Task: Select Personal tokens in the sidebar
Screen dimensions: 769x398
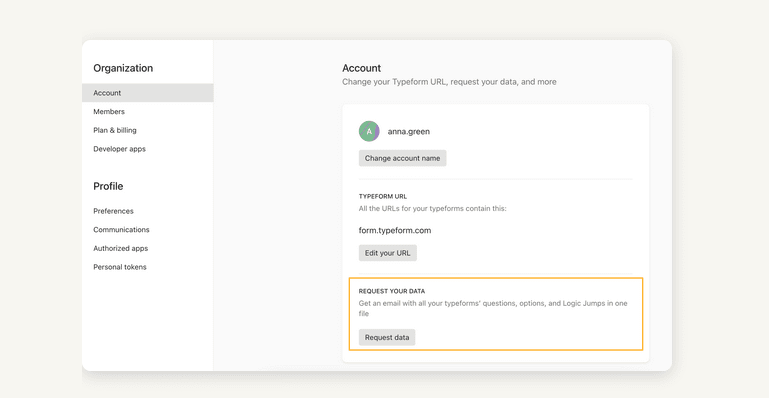Action: tap(120, 267)
